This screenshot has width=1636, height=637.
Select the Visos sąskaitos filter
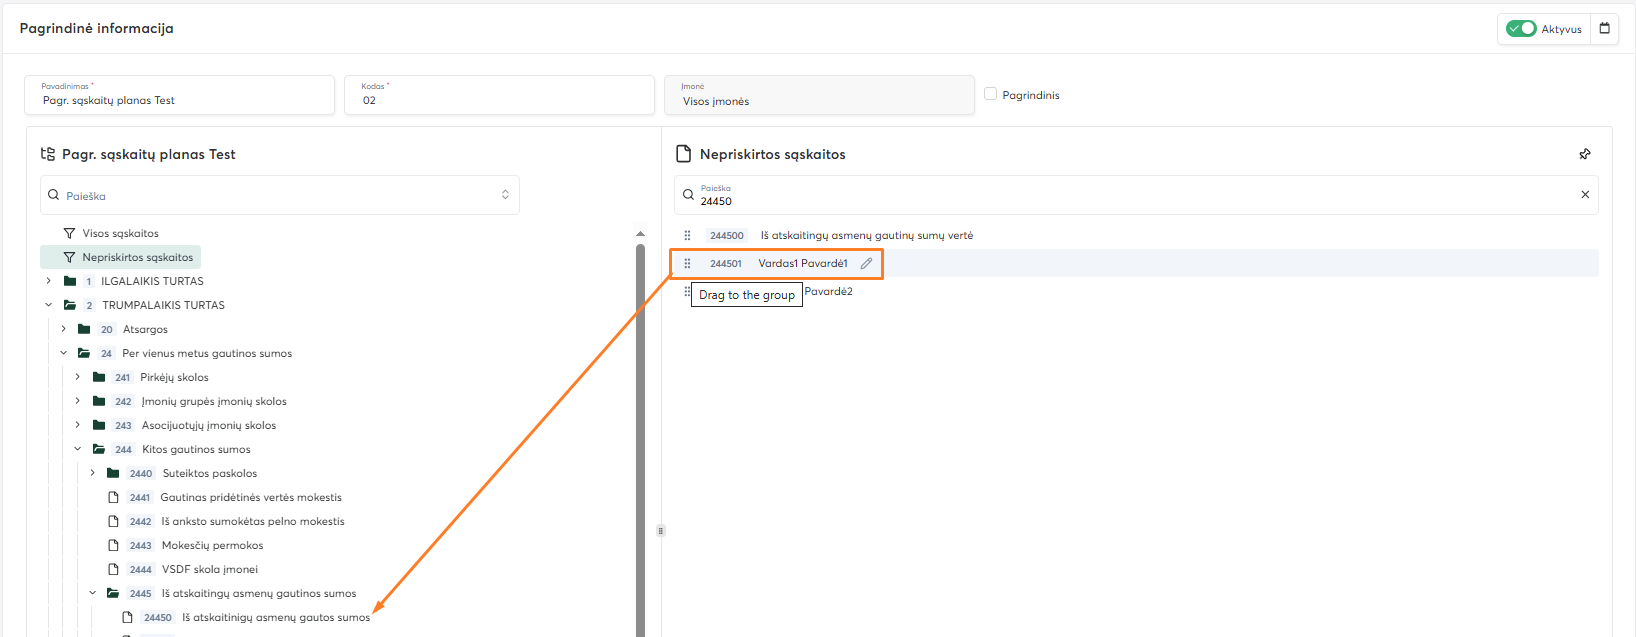120,233
